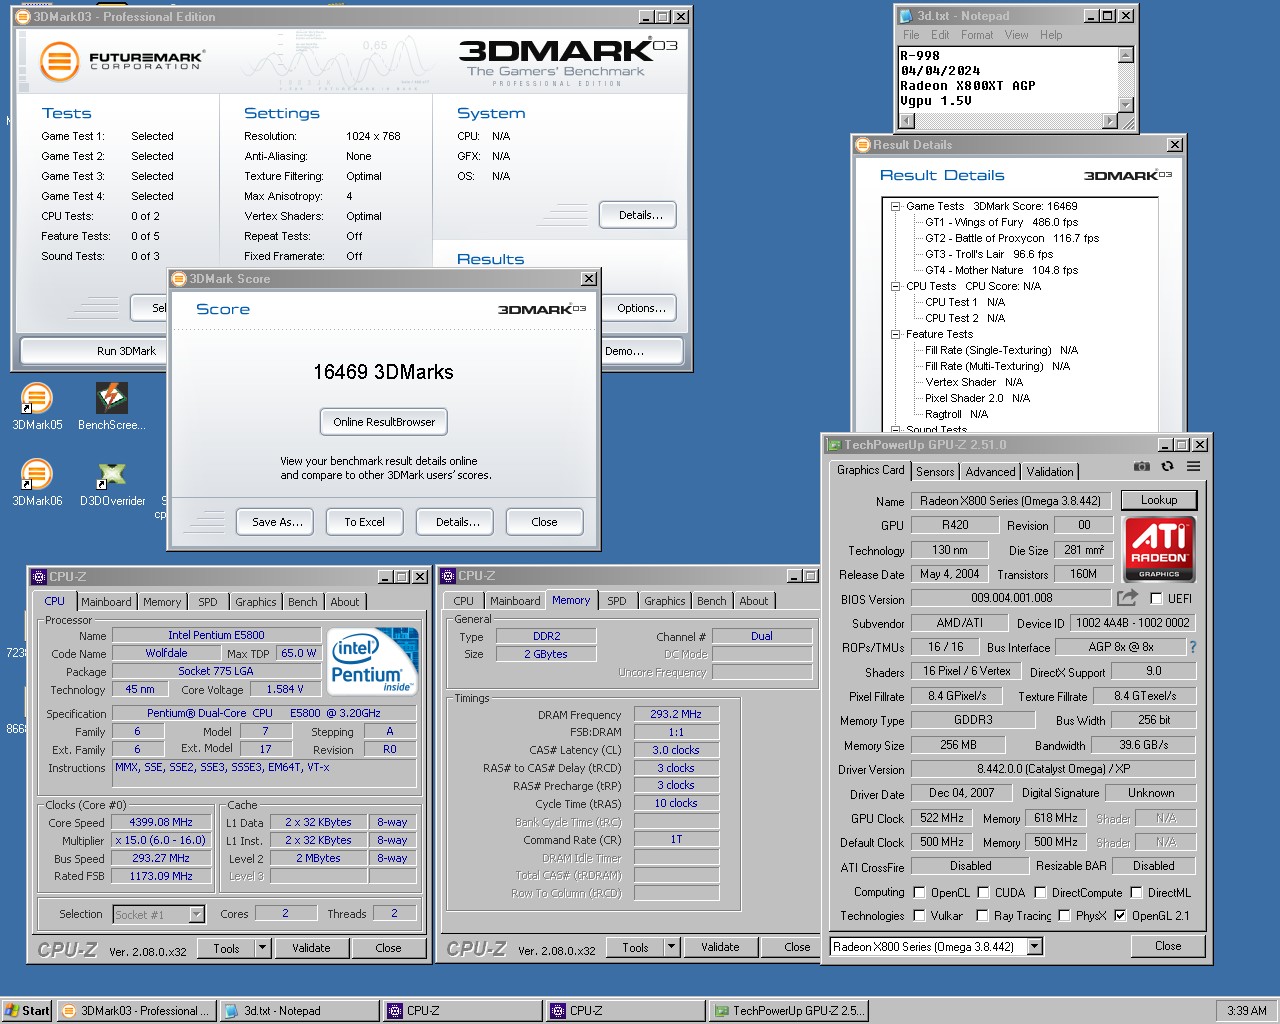This screenshot has width=1280, height=1024.
Task: Open the SPD tab in right CPU-Z
Action: tap(617, 601)
